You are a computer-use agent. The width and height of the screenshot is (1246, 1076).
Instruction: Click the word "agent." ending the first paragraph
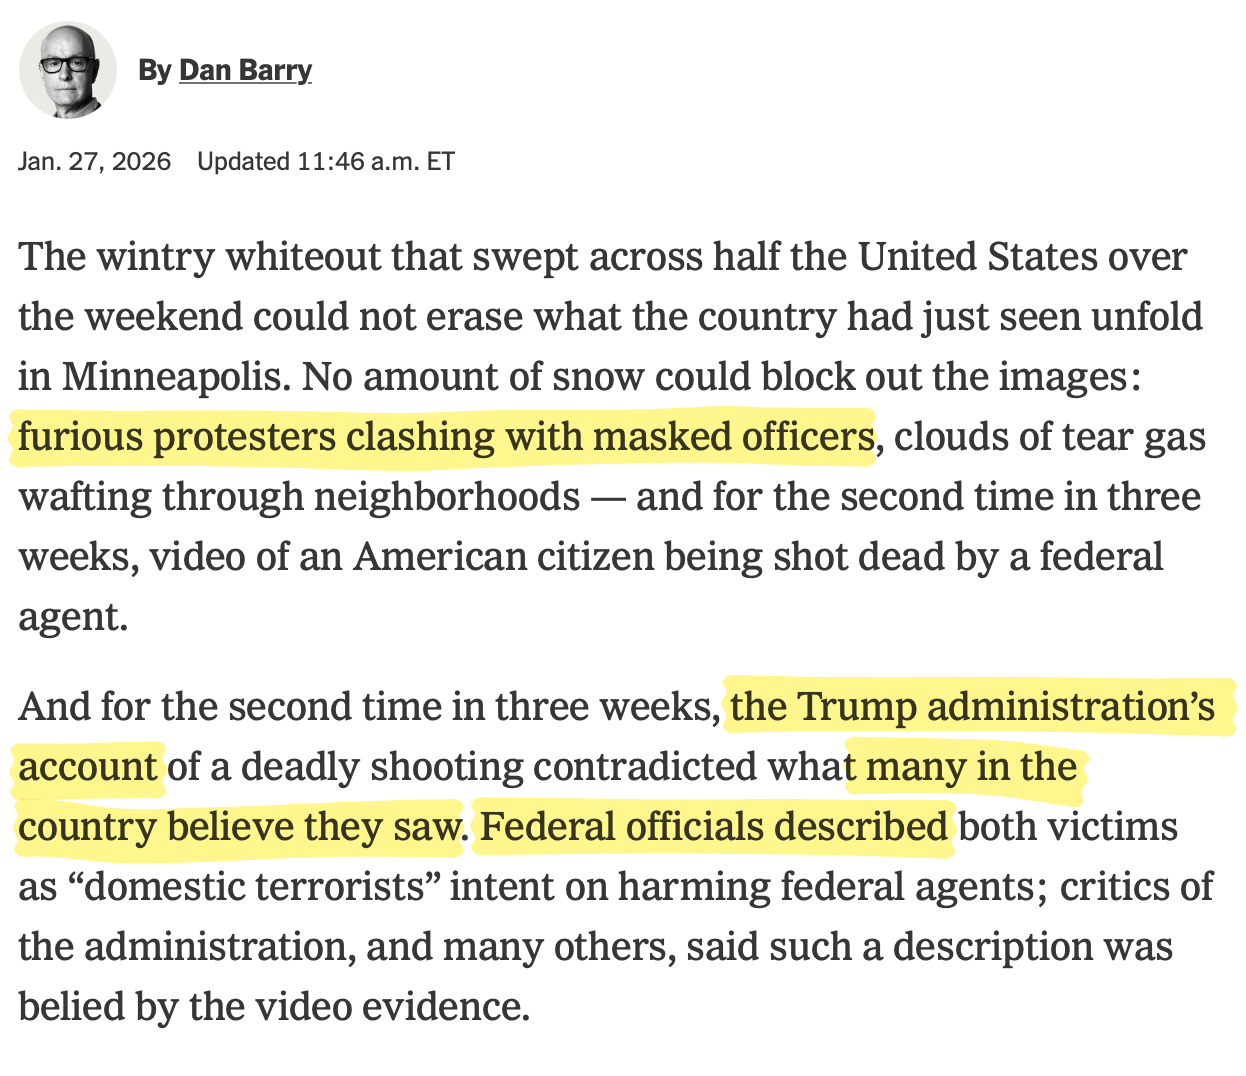(x=73, y=617)
